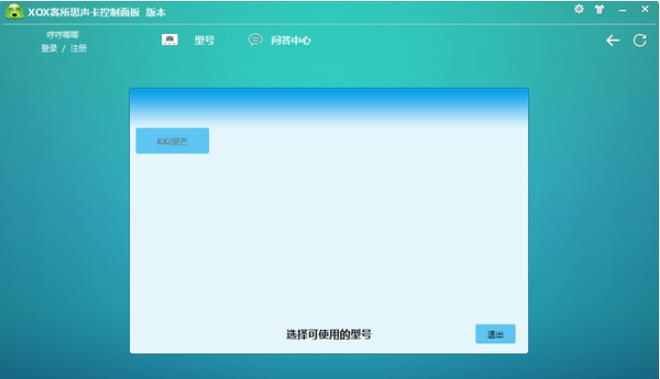Select the blue model button in the panel
Screen dimensions: 660x379
(172, 141)
